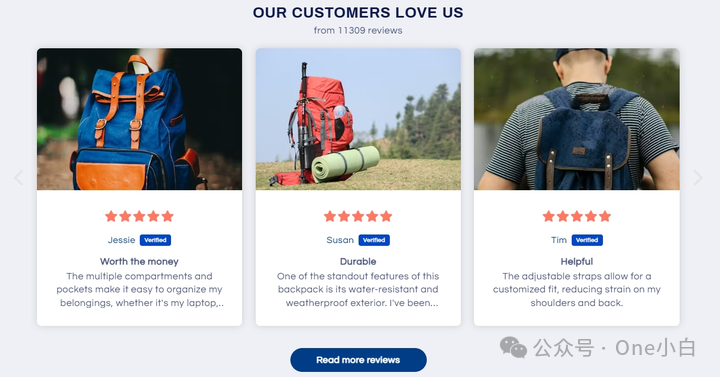This screenshot has width=720, height=377.
Task: Open the photo of man wearing backpack
Action: pyautogui.click(x=577, y=119)
